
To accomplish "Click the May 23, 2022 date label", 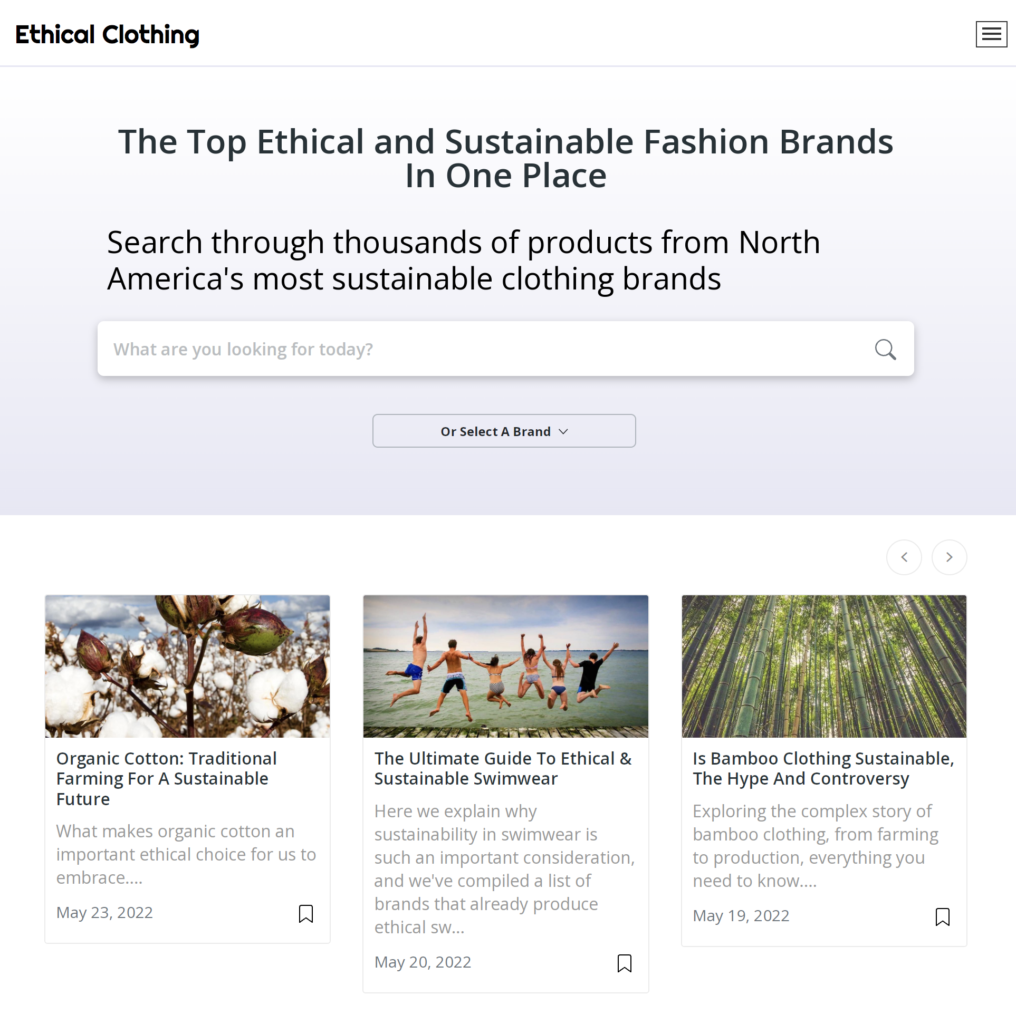I will (104, 912).
